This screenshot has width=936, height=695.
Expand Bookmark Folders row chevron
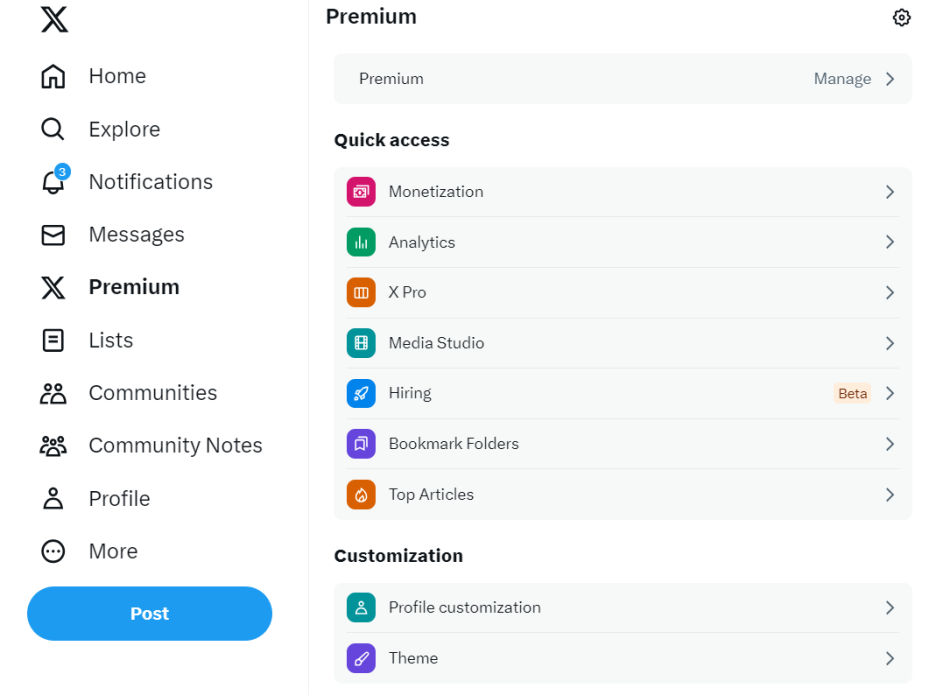tap(890, 444)
